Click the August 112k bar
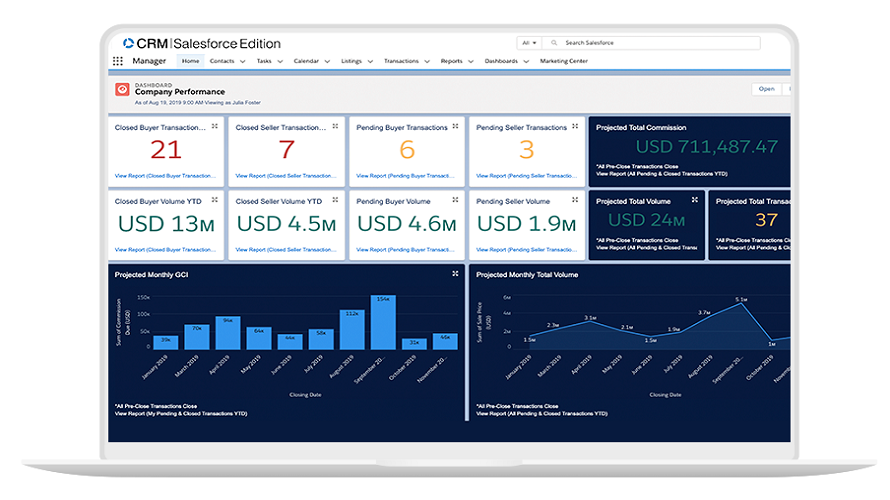Screen dimensions: 890x500 352,330
